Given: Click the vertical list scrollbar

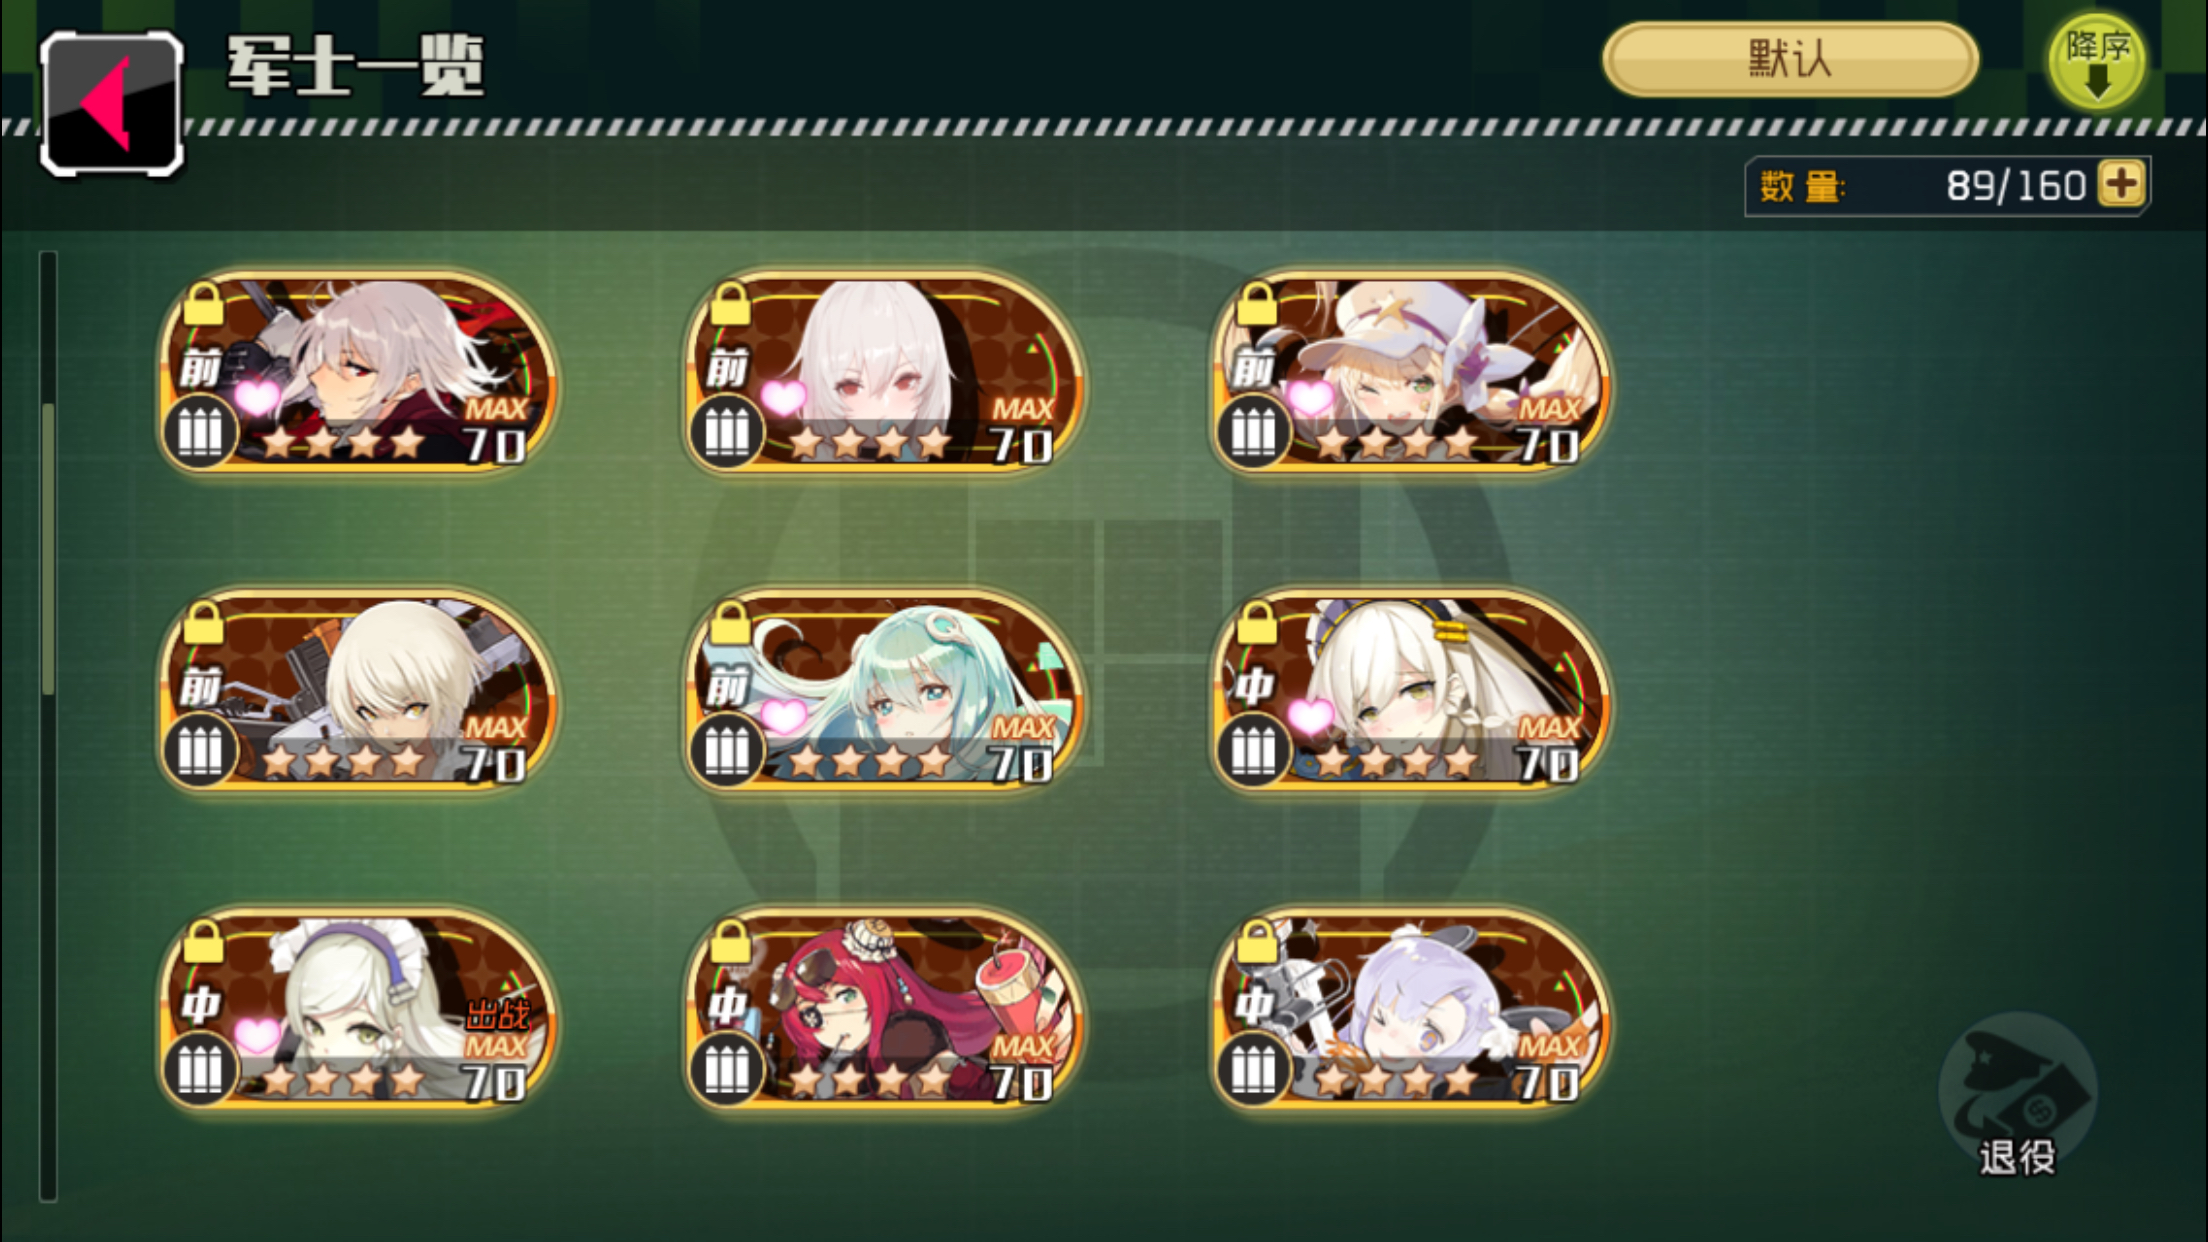Looking at the screenshot, I should click(48, 725).
